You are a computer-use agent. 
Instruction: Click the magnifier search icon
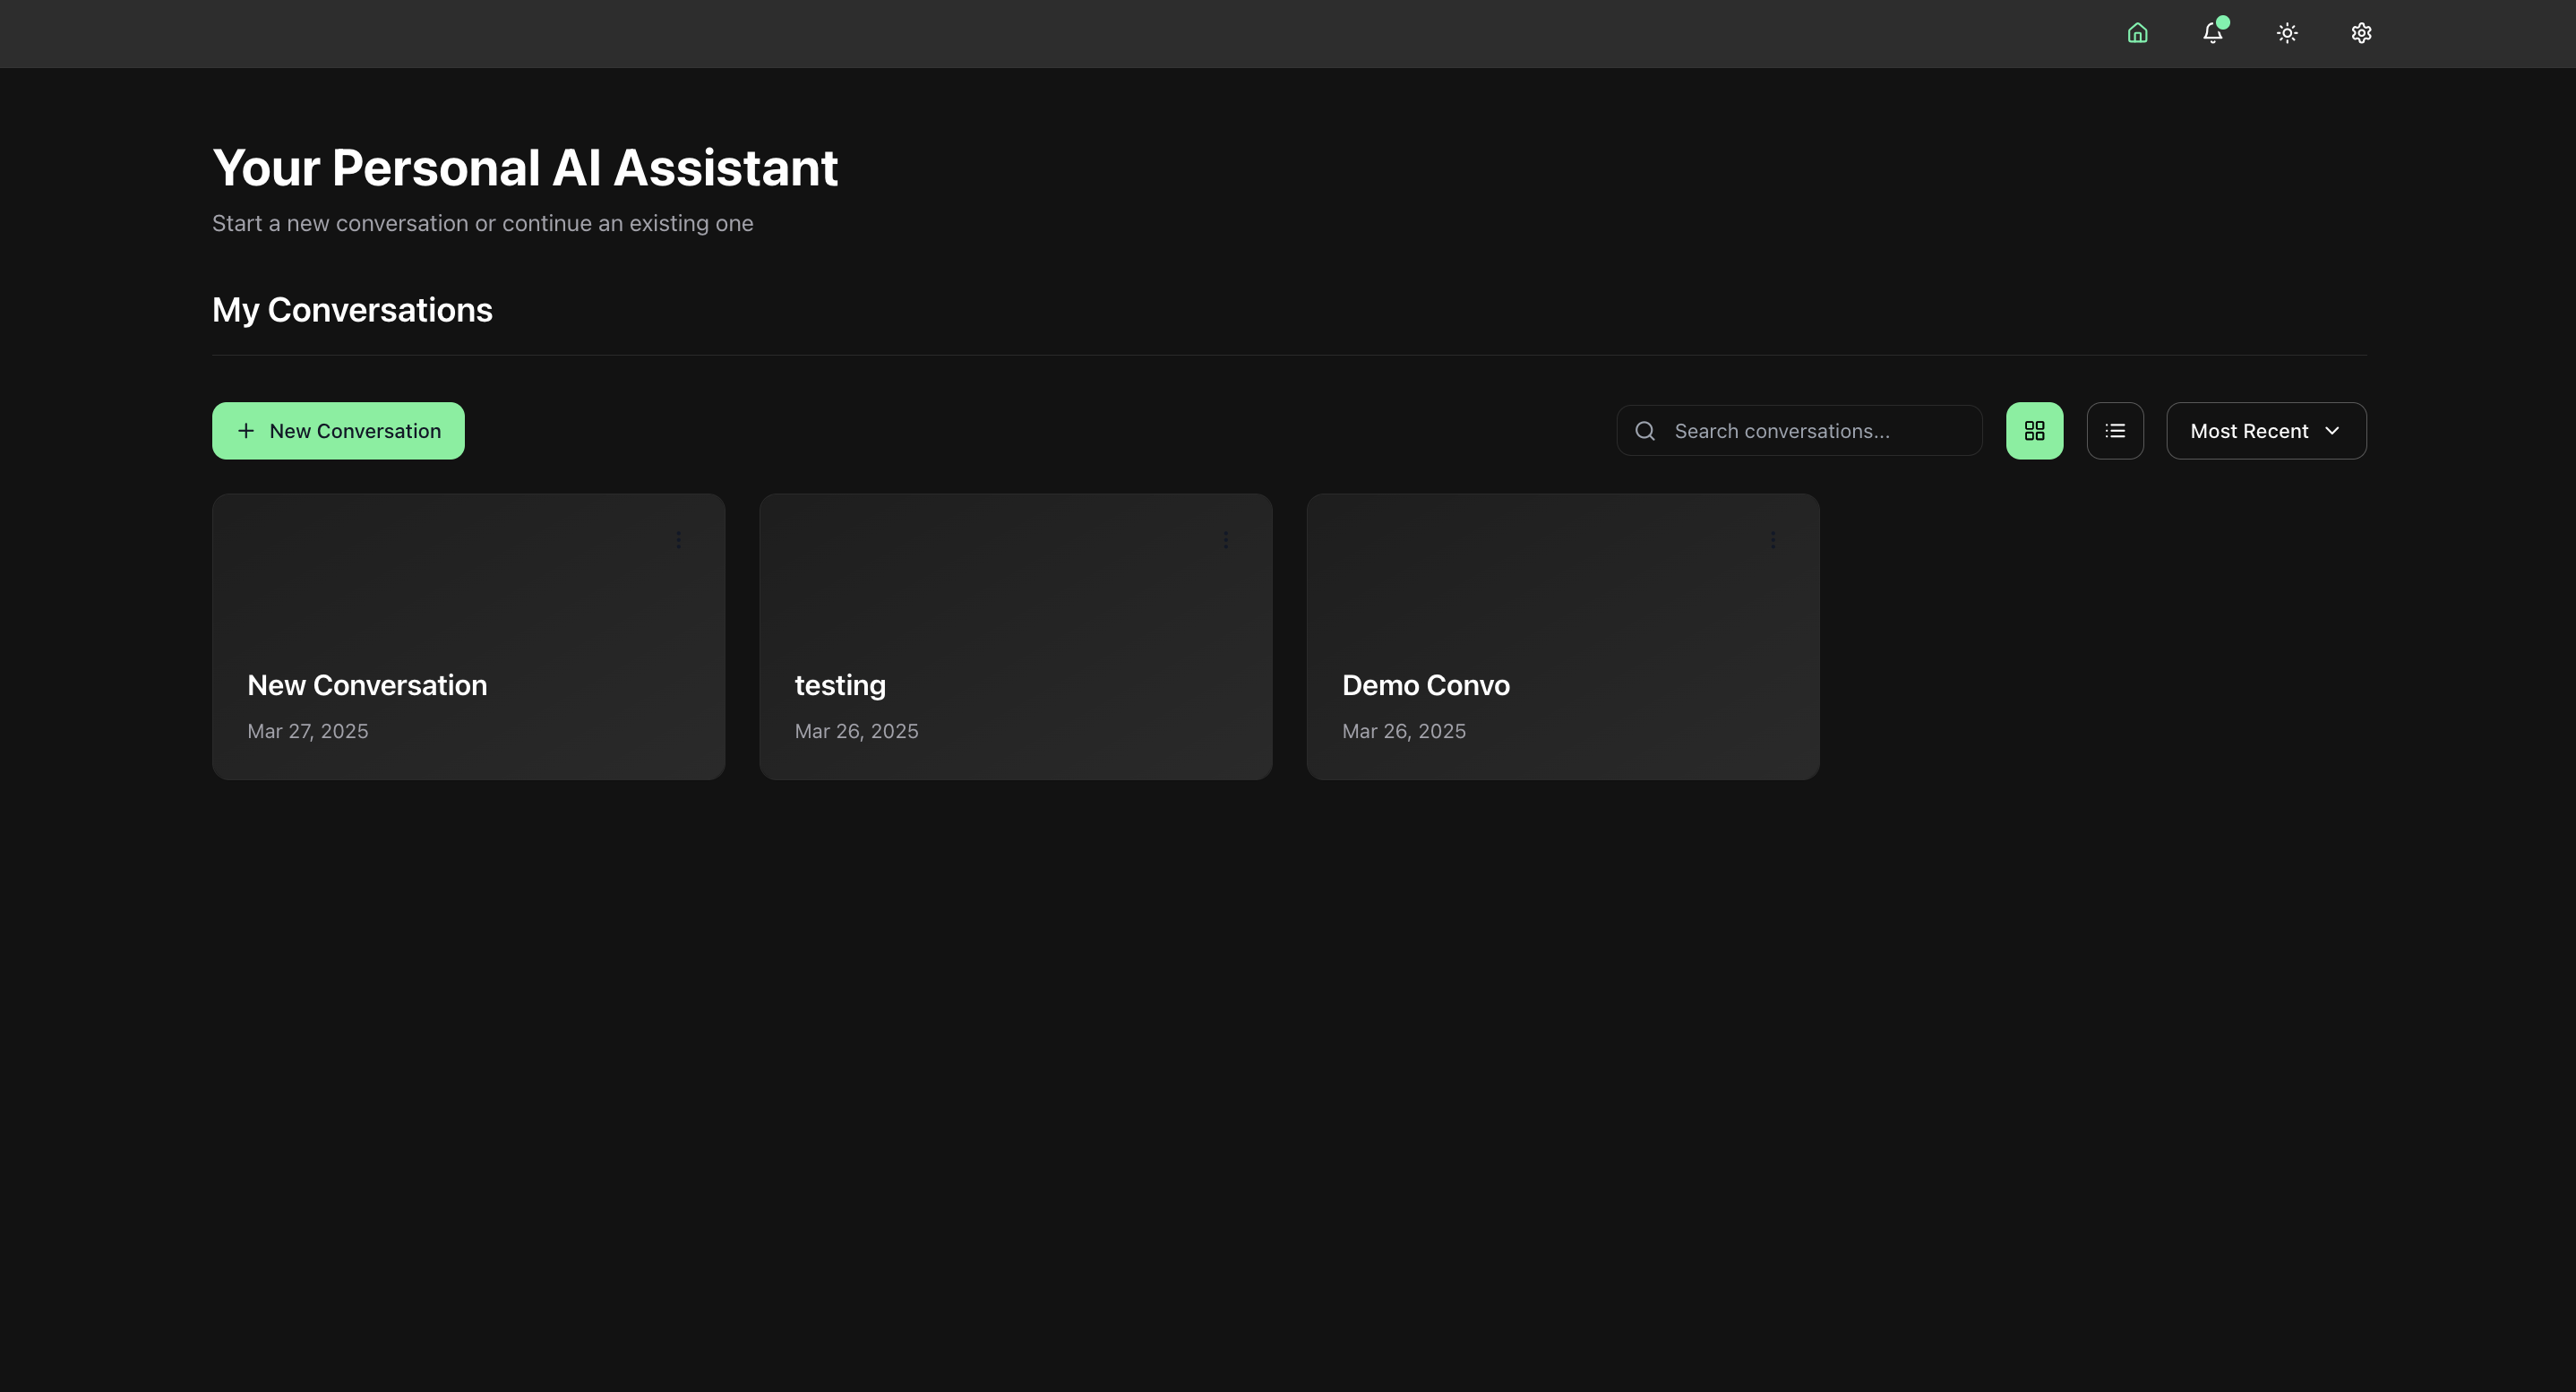[x=1645, y=431]
